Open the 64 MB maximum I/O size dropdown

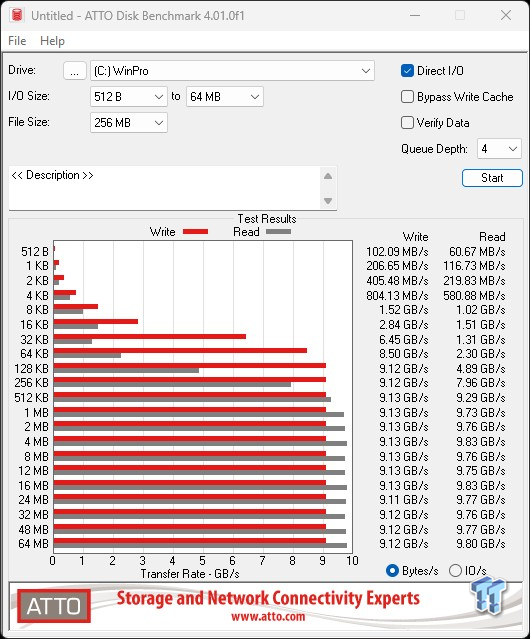coord(224,97)
